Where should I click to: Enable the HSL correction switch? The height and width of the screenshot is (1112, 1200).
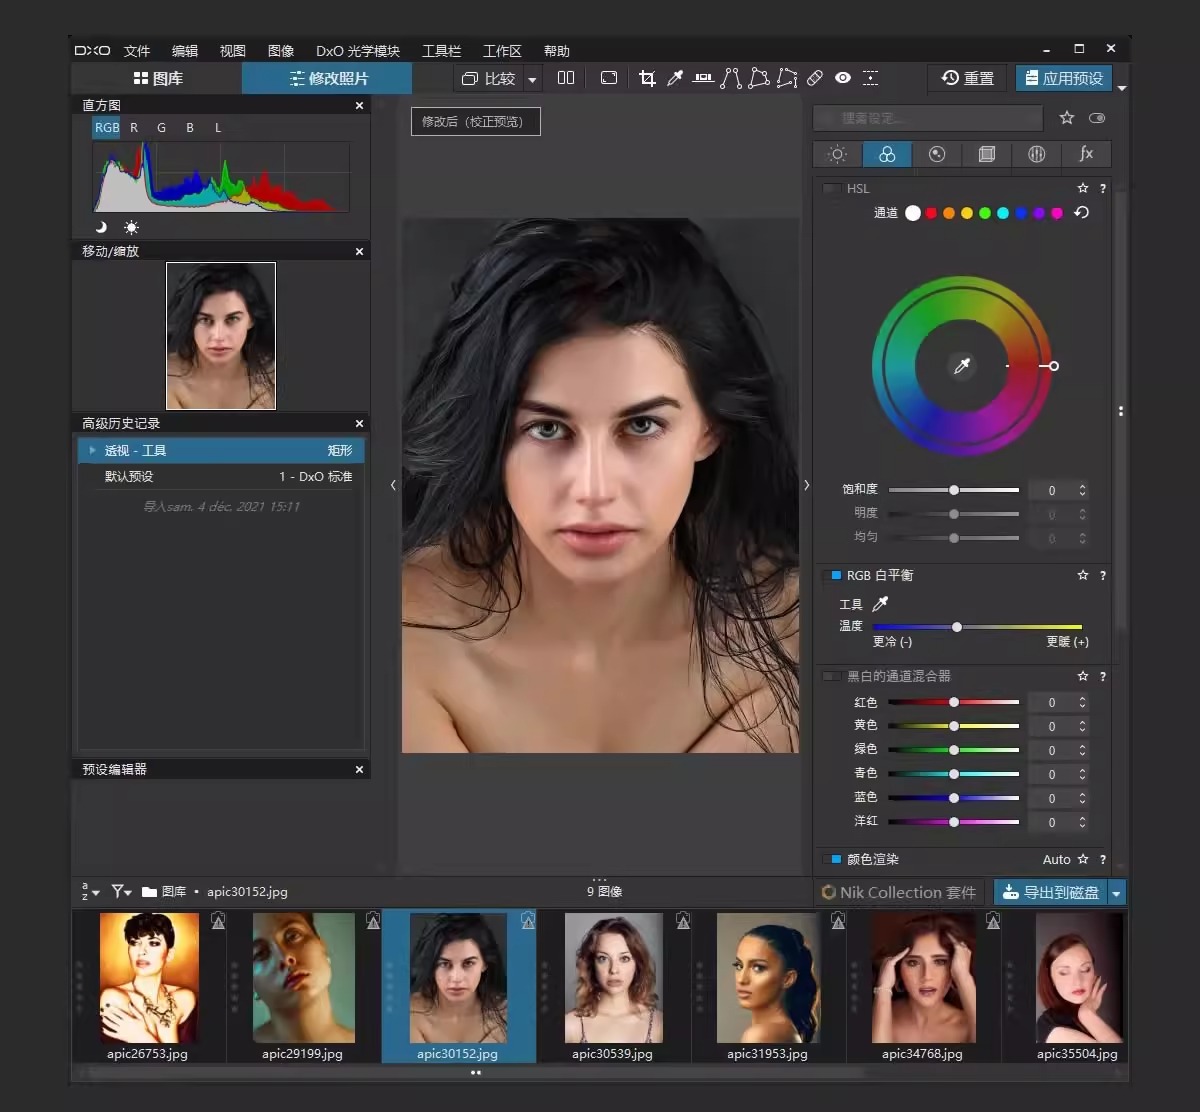(831, 189)
